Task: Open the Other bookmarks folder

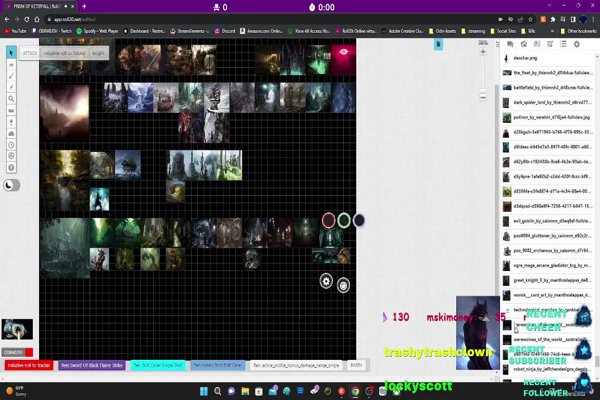Action: pyautogui.click(x=578, y=31)
